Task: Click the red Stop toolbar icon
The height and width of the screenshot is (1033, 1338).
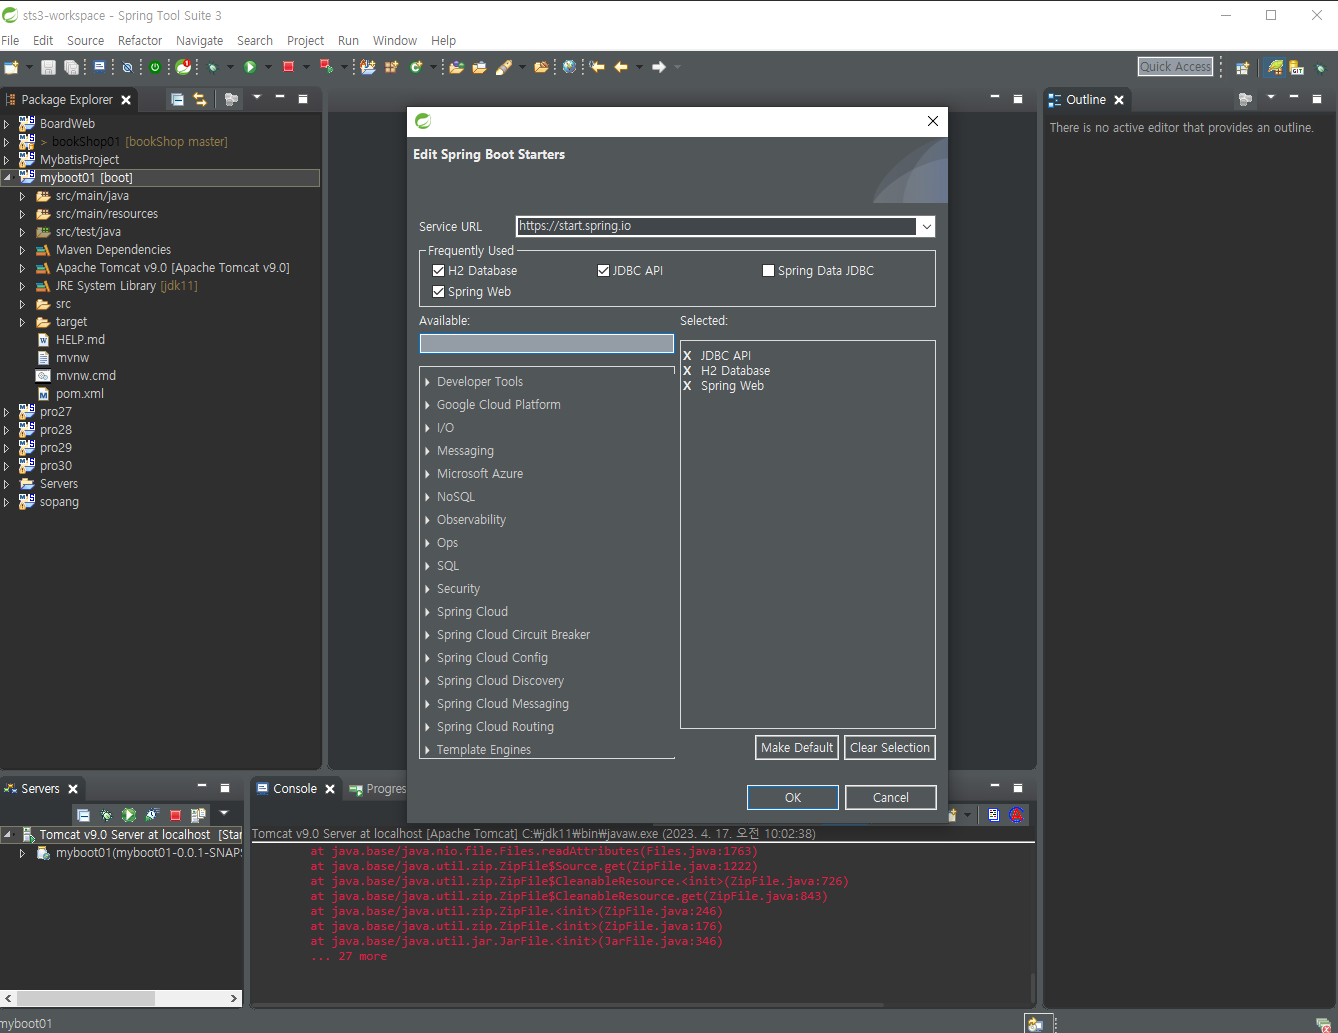Action: [288, 67]
